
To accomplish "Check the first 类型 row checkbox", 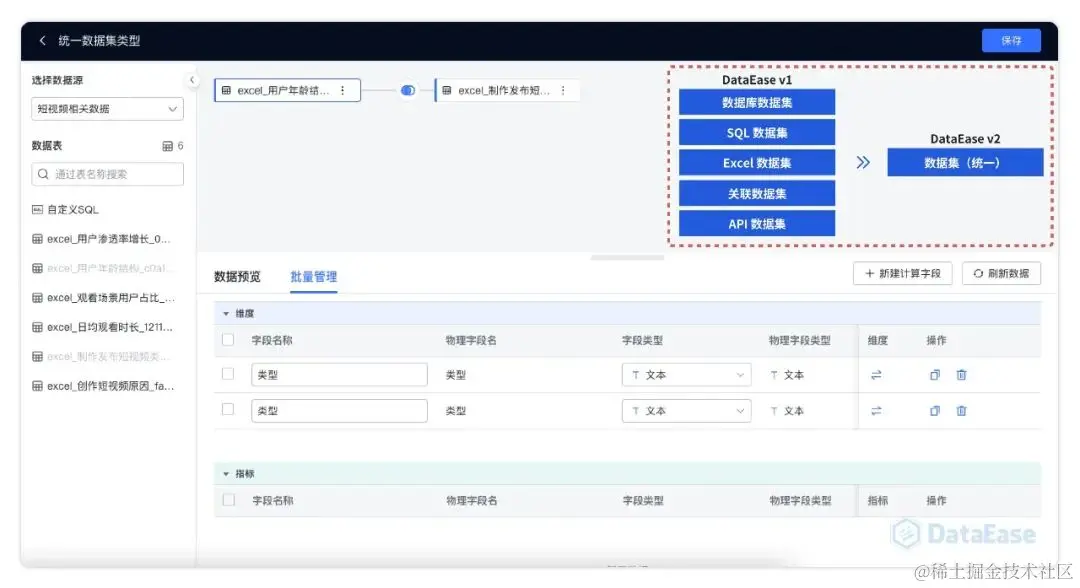I will click(228, 374).
